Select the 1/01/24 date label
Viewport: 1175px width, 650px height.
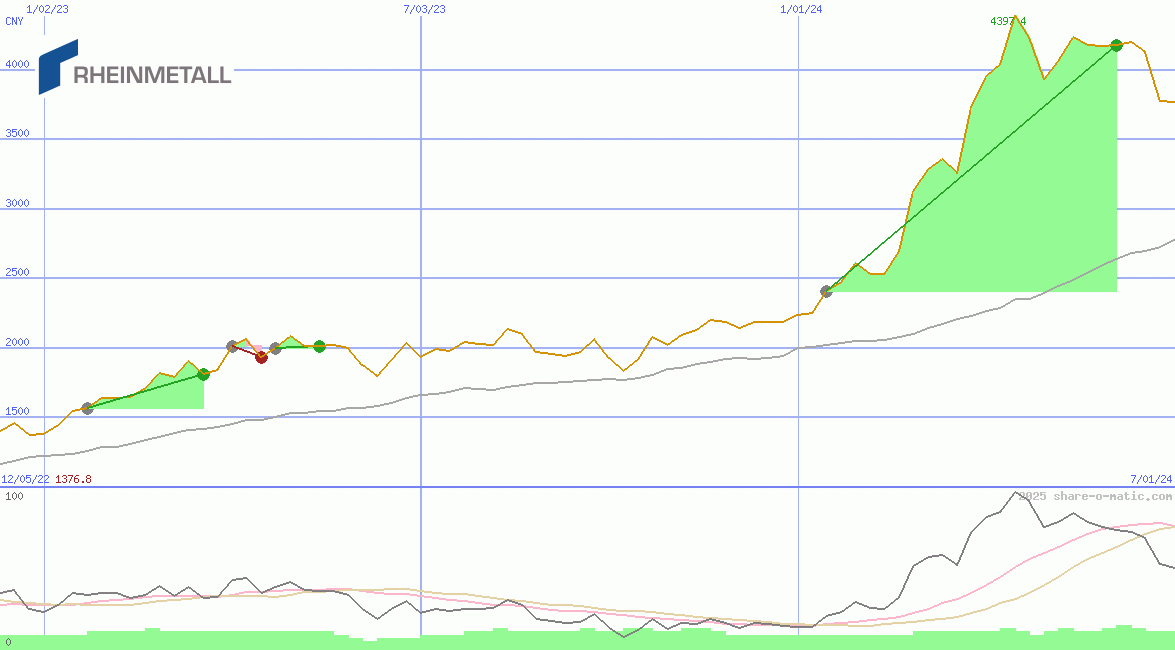click(x=801, y=9)
